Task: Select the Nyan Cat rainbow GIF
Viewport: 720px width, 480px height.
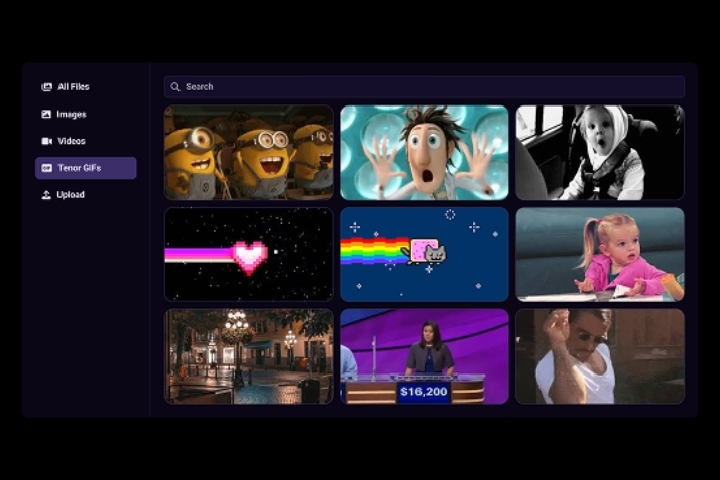Action: [424, 254]
